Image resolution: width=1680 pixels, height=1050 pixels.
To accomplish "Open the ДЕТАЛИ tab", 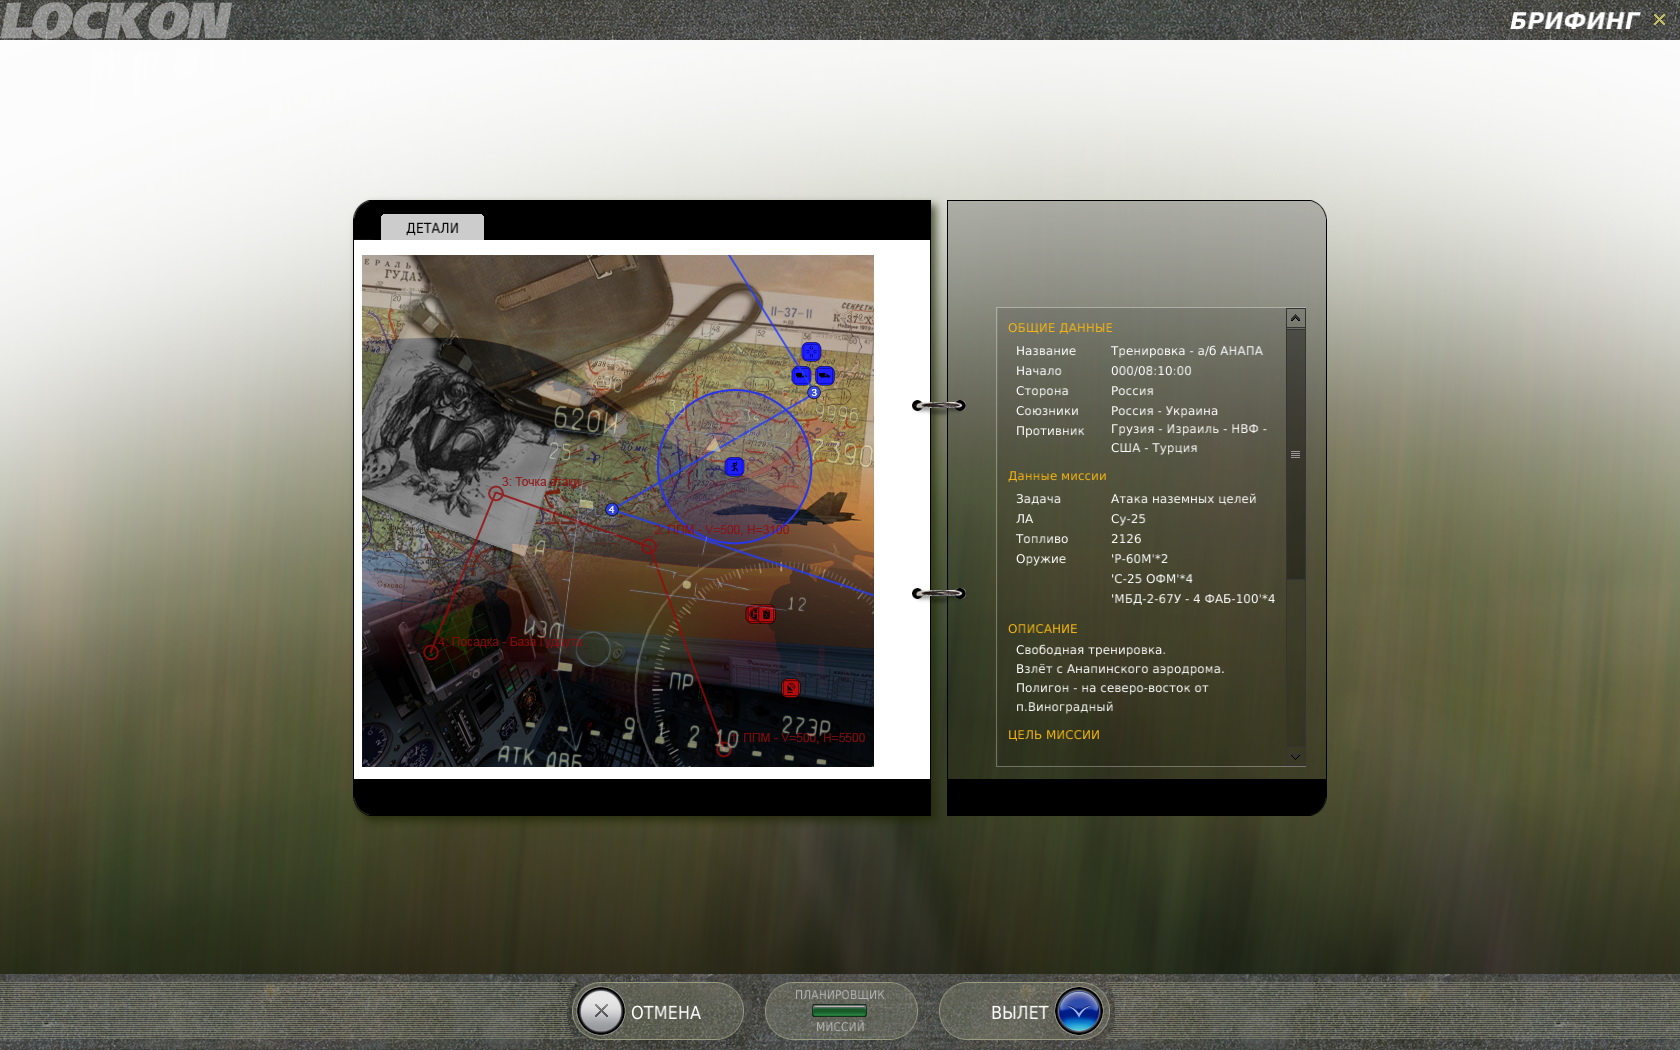I will click(x=432, y=228).
